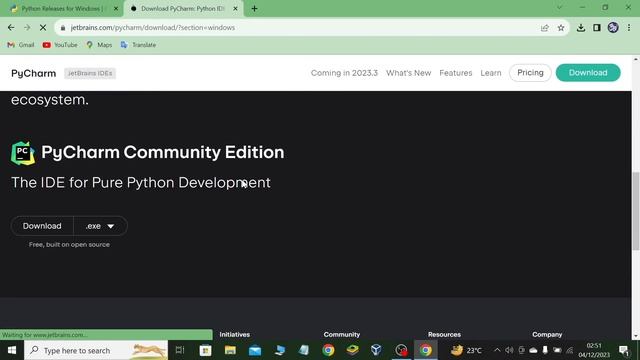The height and width of the screenshot is (360, 640).
Task: Open Coming in 2023.3 menu item
Action: [344, 73]
